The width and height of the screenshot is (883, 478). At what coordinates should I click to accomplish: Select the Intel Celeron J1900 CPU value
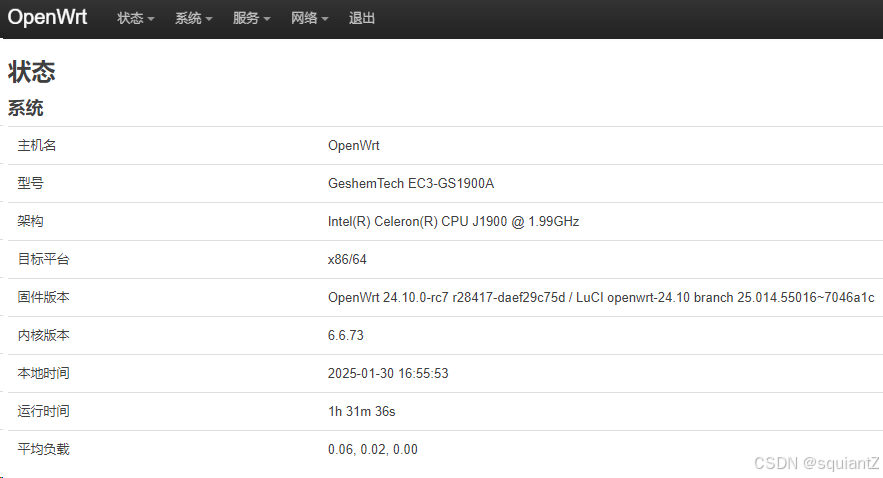[x=453, y=221]
